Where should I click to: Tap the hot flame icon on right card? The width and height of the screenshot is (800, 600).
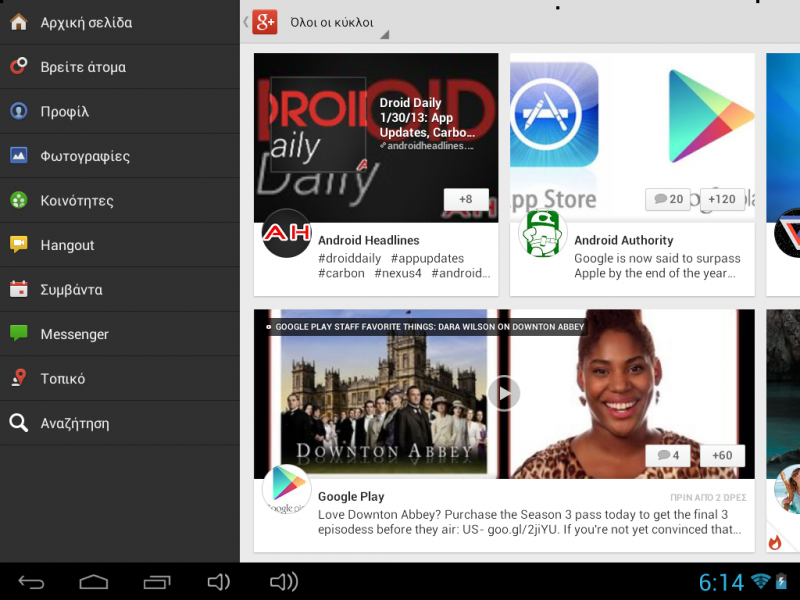tap(775, 542)
